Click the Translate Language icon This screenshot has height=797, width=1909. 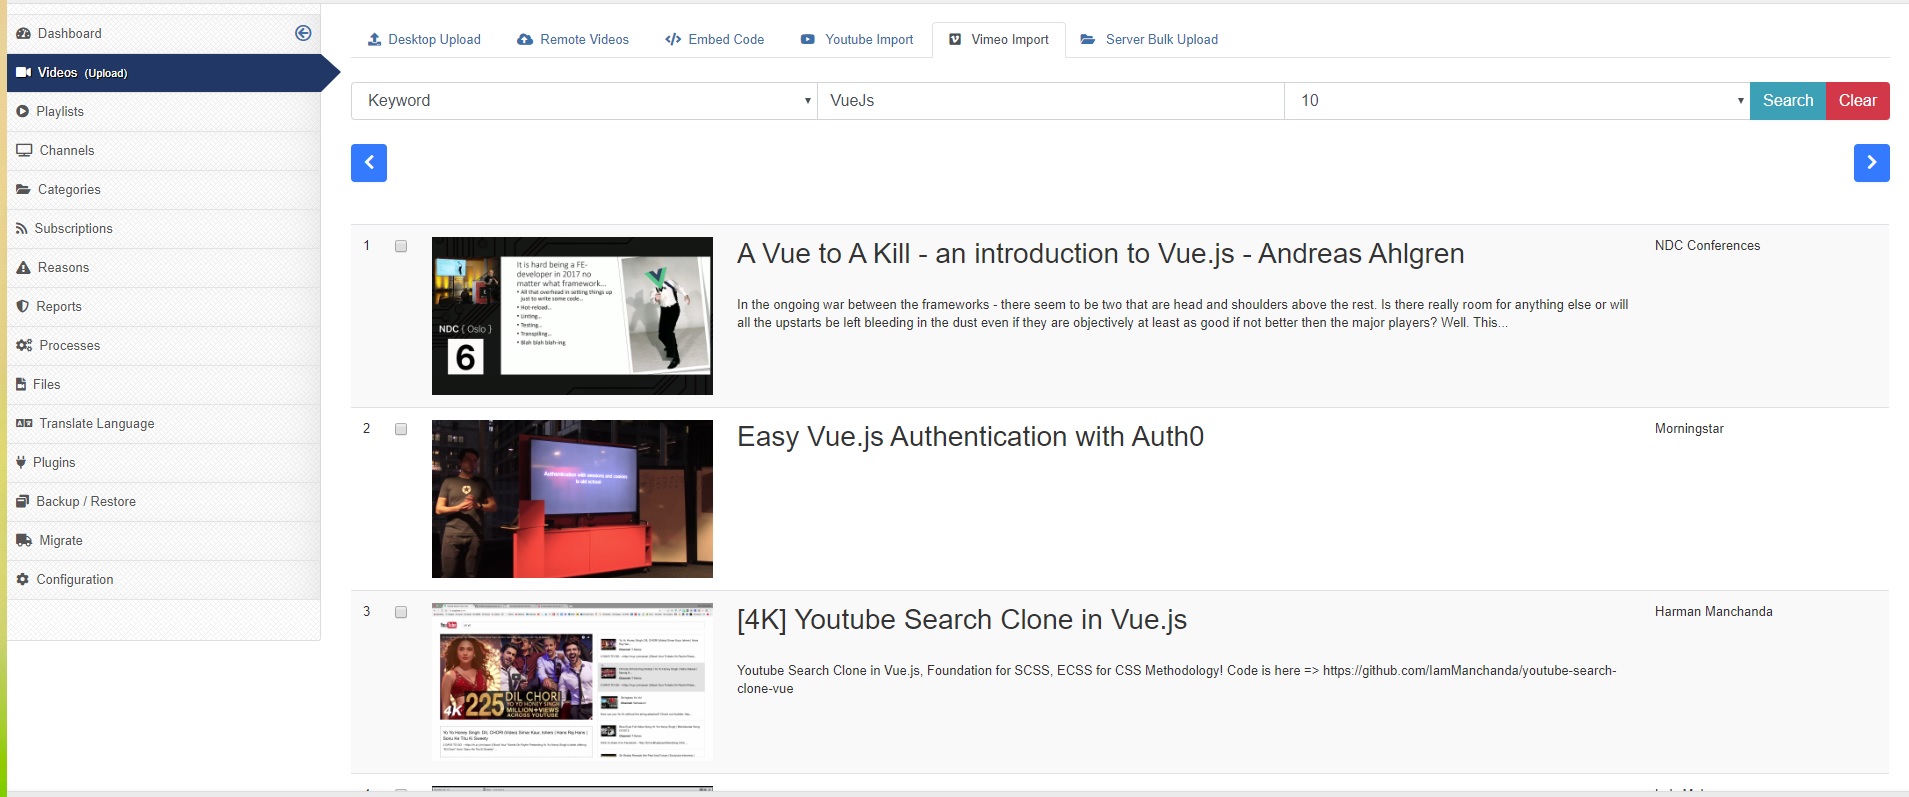tap(24, 423)
